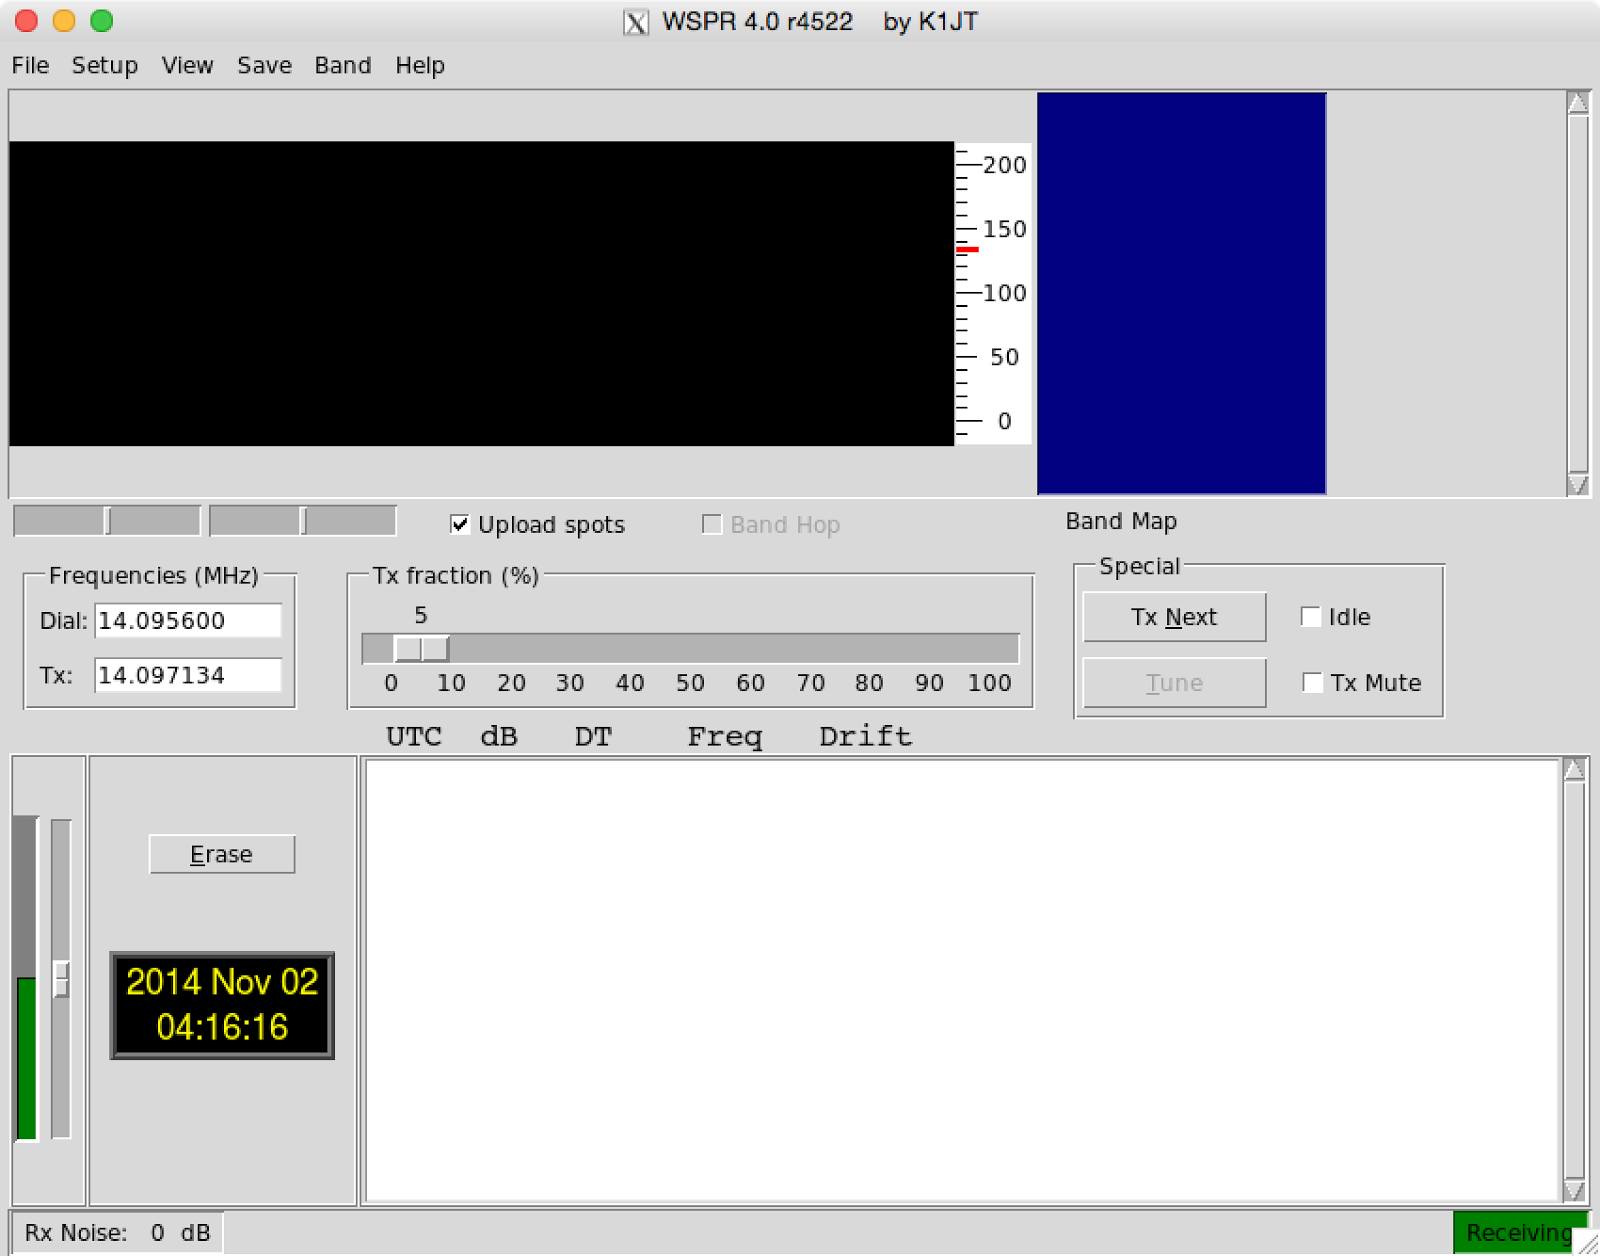Click the window resize grip at corner
The width and height of the screenshot is (1600, 1256).
point(1588,1243)
